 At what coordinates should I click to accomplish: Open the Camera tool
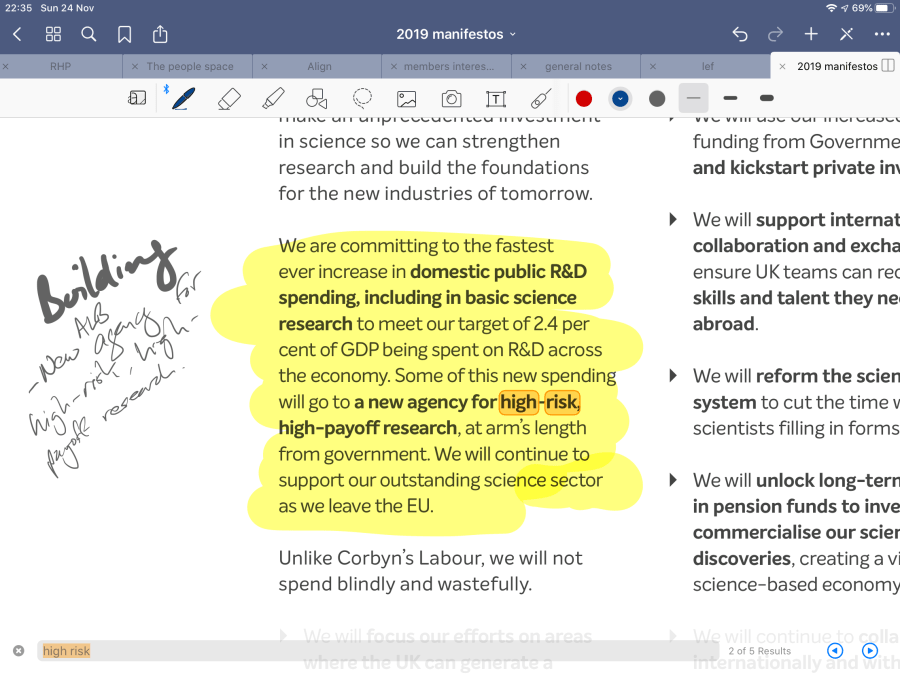[x=451, y=99]
